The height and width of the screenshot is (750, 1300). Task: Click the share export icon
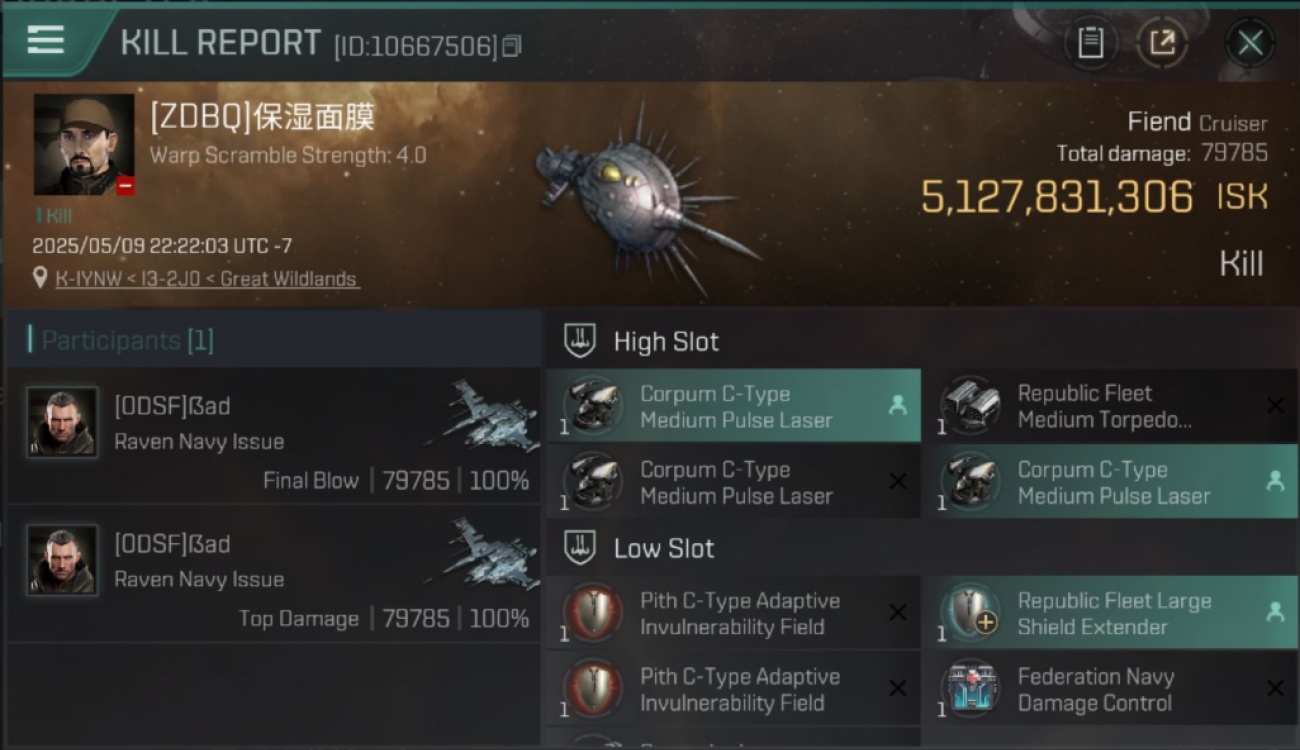pyautogui.click(x=1162, y=43)
